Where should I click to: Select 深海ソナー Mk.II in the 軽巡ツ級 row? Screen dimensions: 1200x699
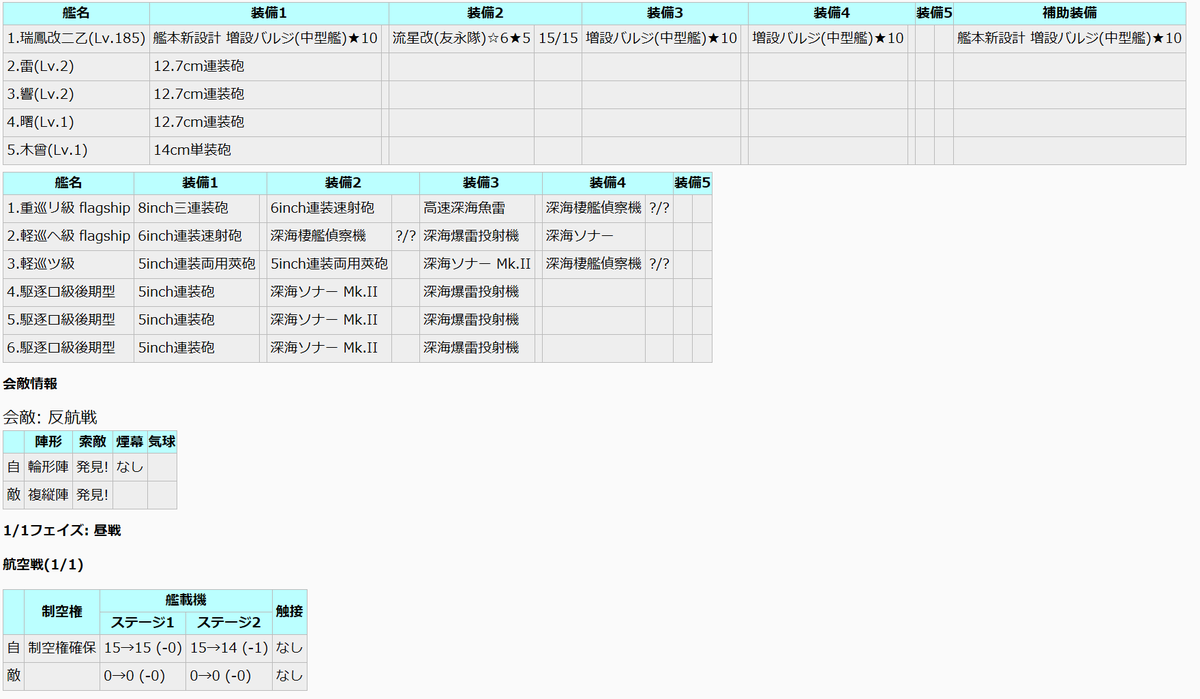(476, 265)
